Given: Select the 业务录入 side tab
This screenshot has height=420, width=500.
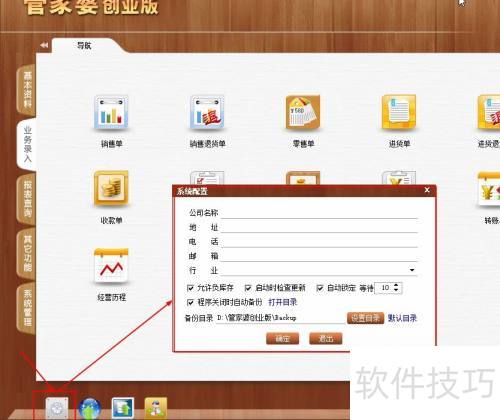Looking at the screenshot, I should coord(27,144).
